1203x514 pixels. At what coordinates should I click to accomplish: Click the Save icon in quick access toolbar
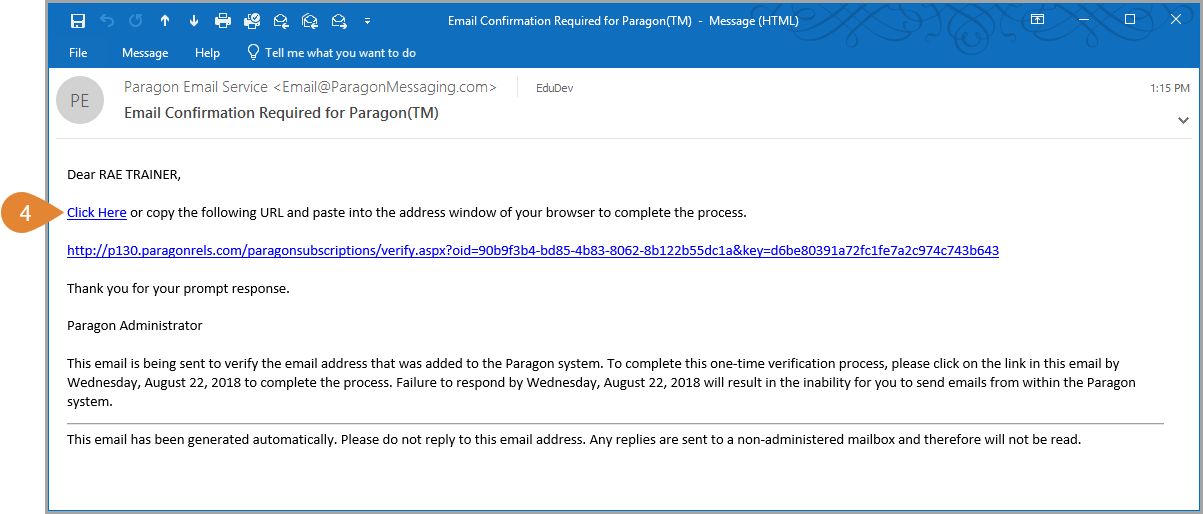(78, 20)
